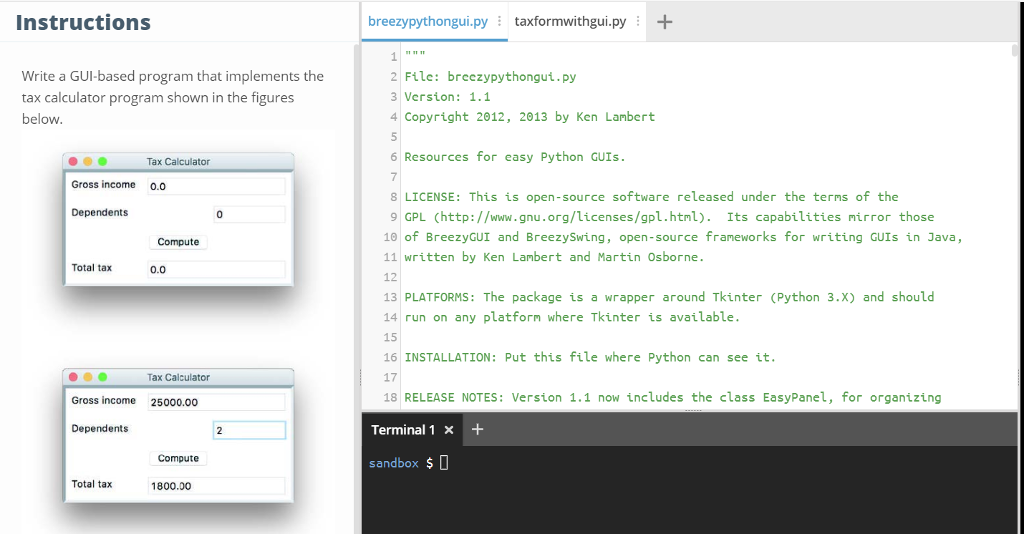Click the splitter handle between editor and terminal

coord(693,411)
